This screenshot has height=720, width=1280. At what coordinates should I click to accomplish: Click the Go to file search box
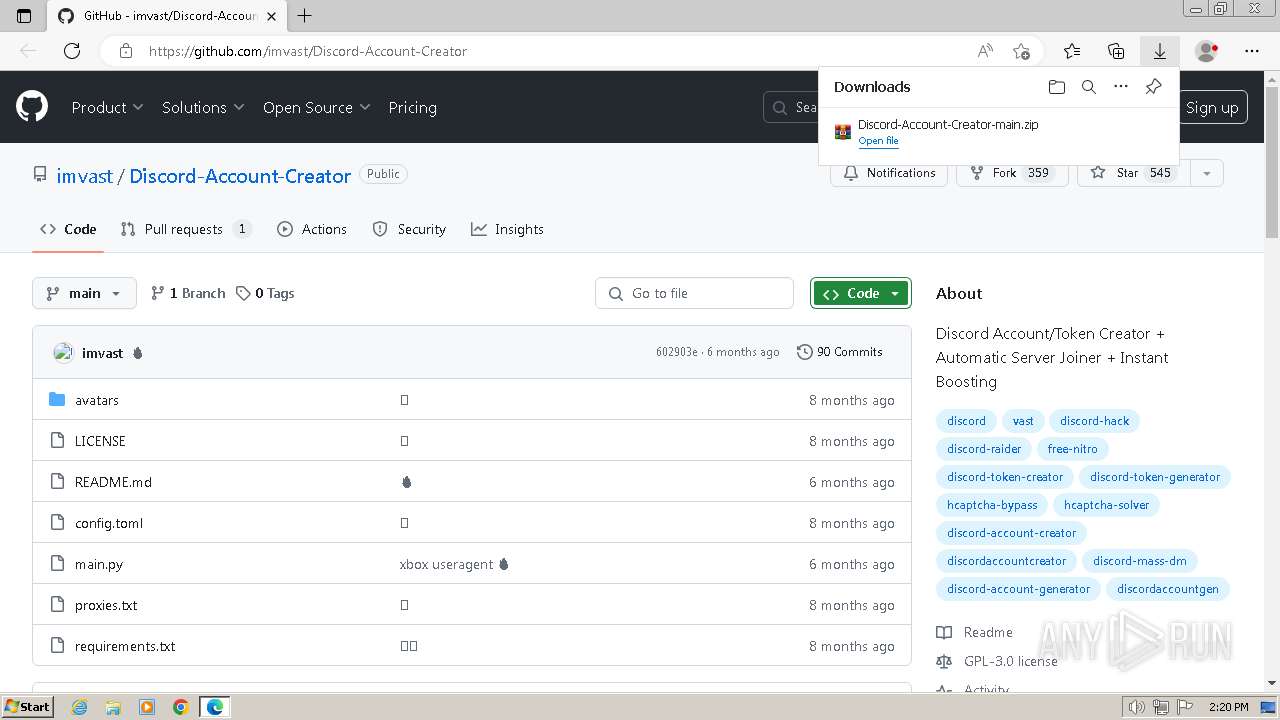tap(694, 293)
